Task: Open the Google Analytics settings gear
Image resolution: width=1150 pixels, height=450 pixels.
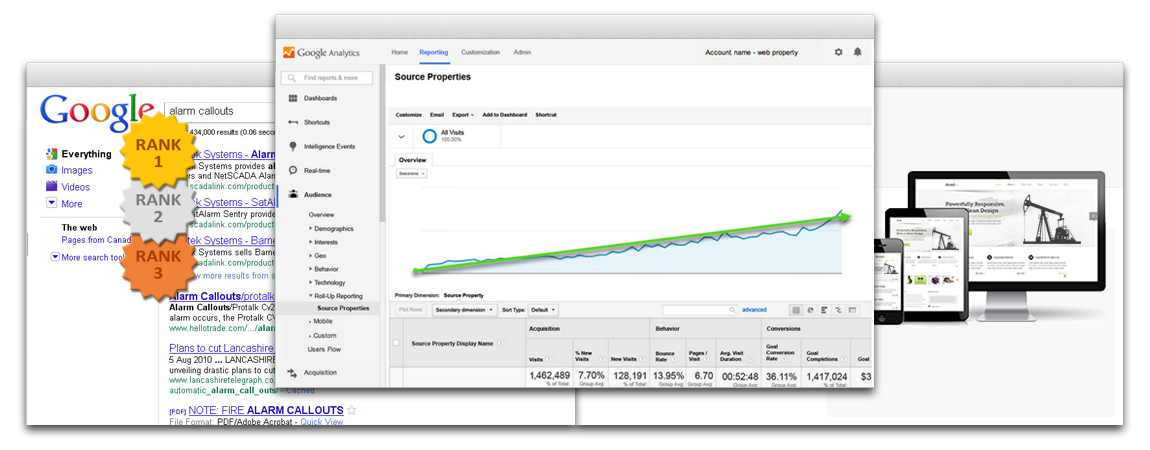Action: click(x=838, y=52)
